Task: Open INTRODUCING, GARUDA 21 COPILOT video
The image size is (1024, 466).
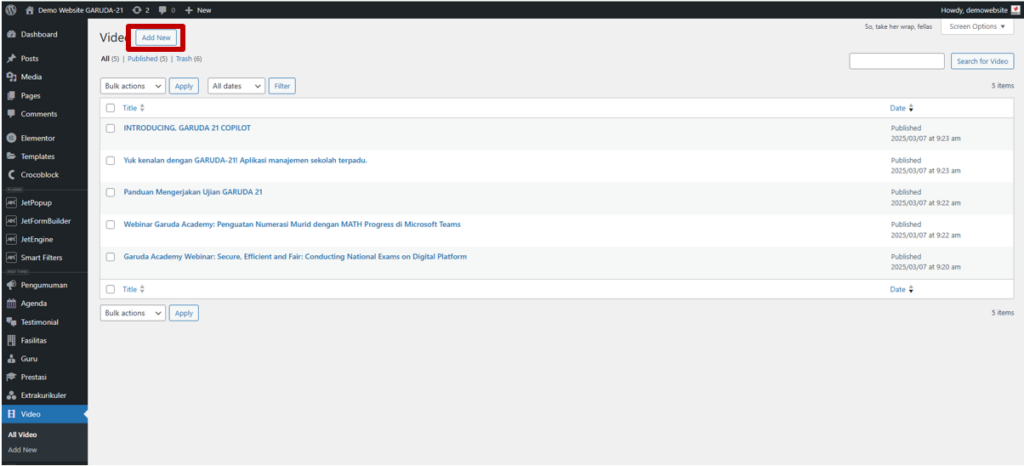Action: click(187, 128)
